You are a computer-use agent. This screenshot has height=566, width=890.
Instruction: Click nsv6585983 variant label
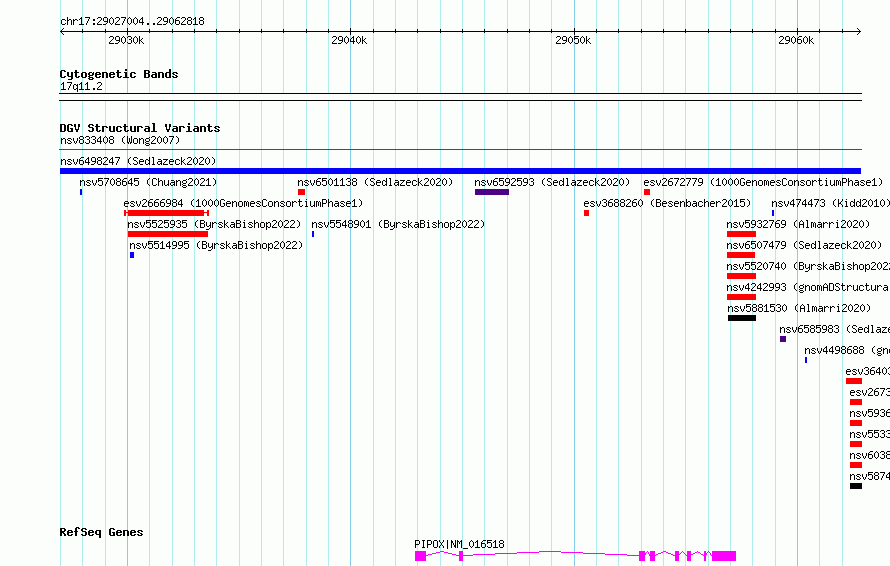click(834, 329)
